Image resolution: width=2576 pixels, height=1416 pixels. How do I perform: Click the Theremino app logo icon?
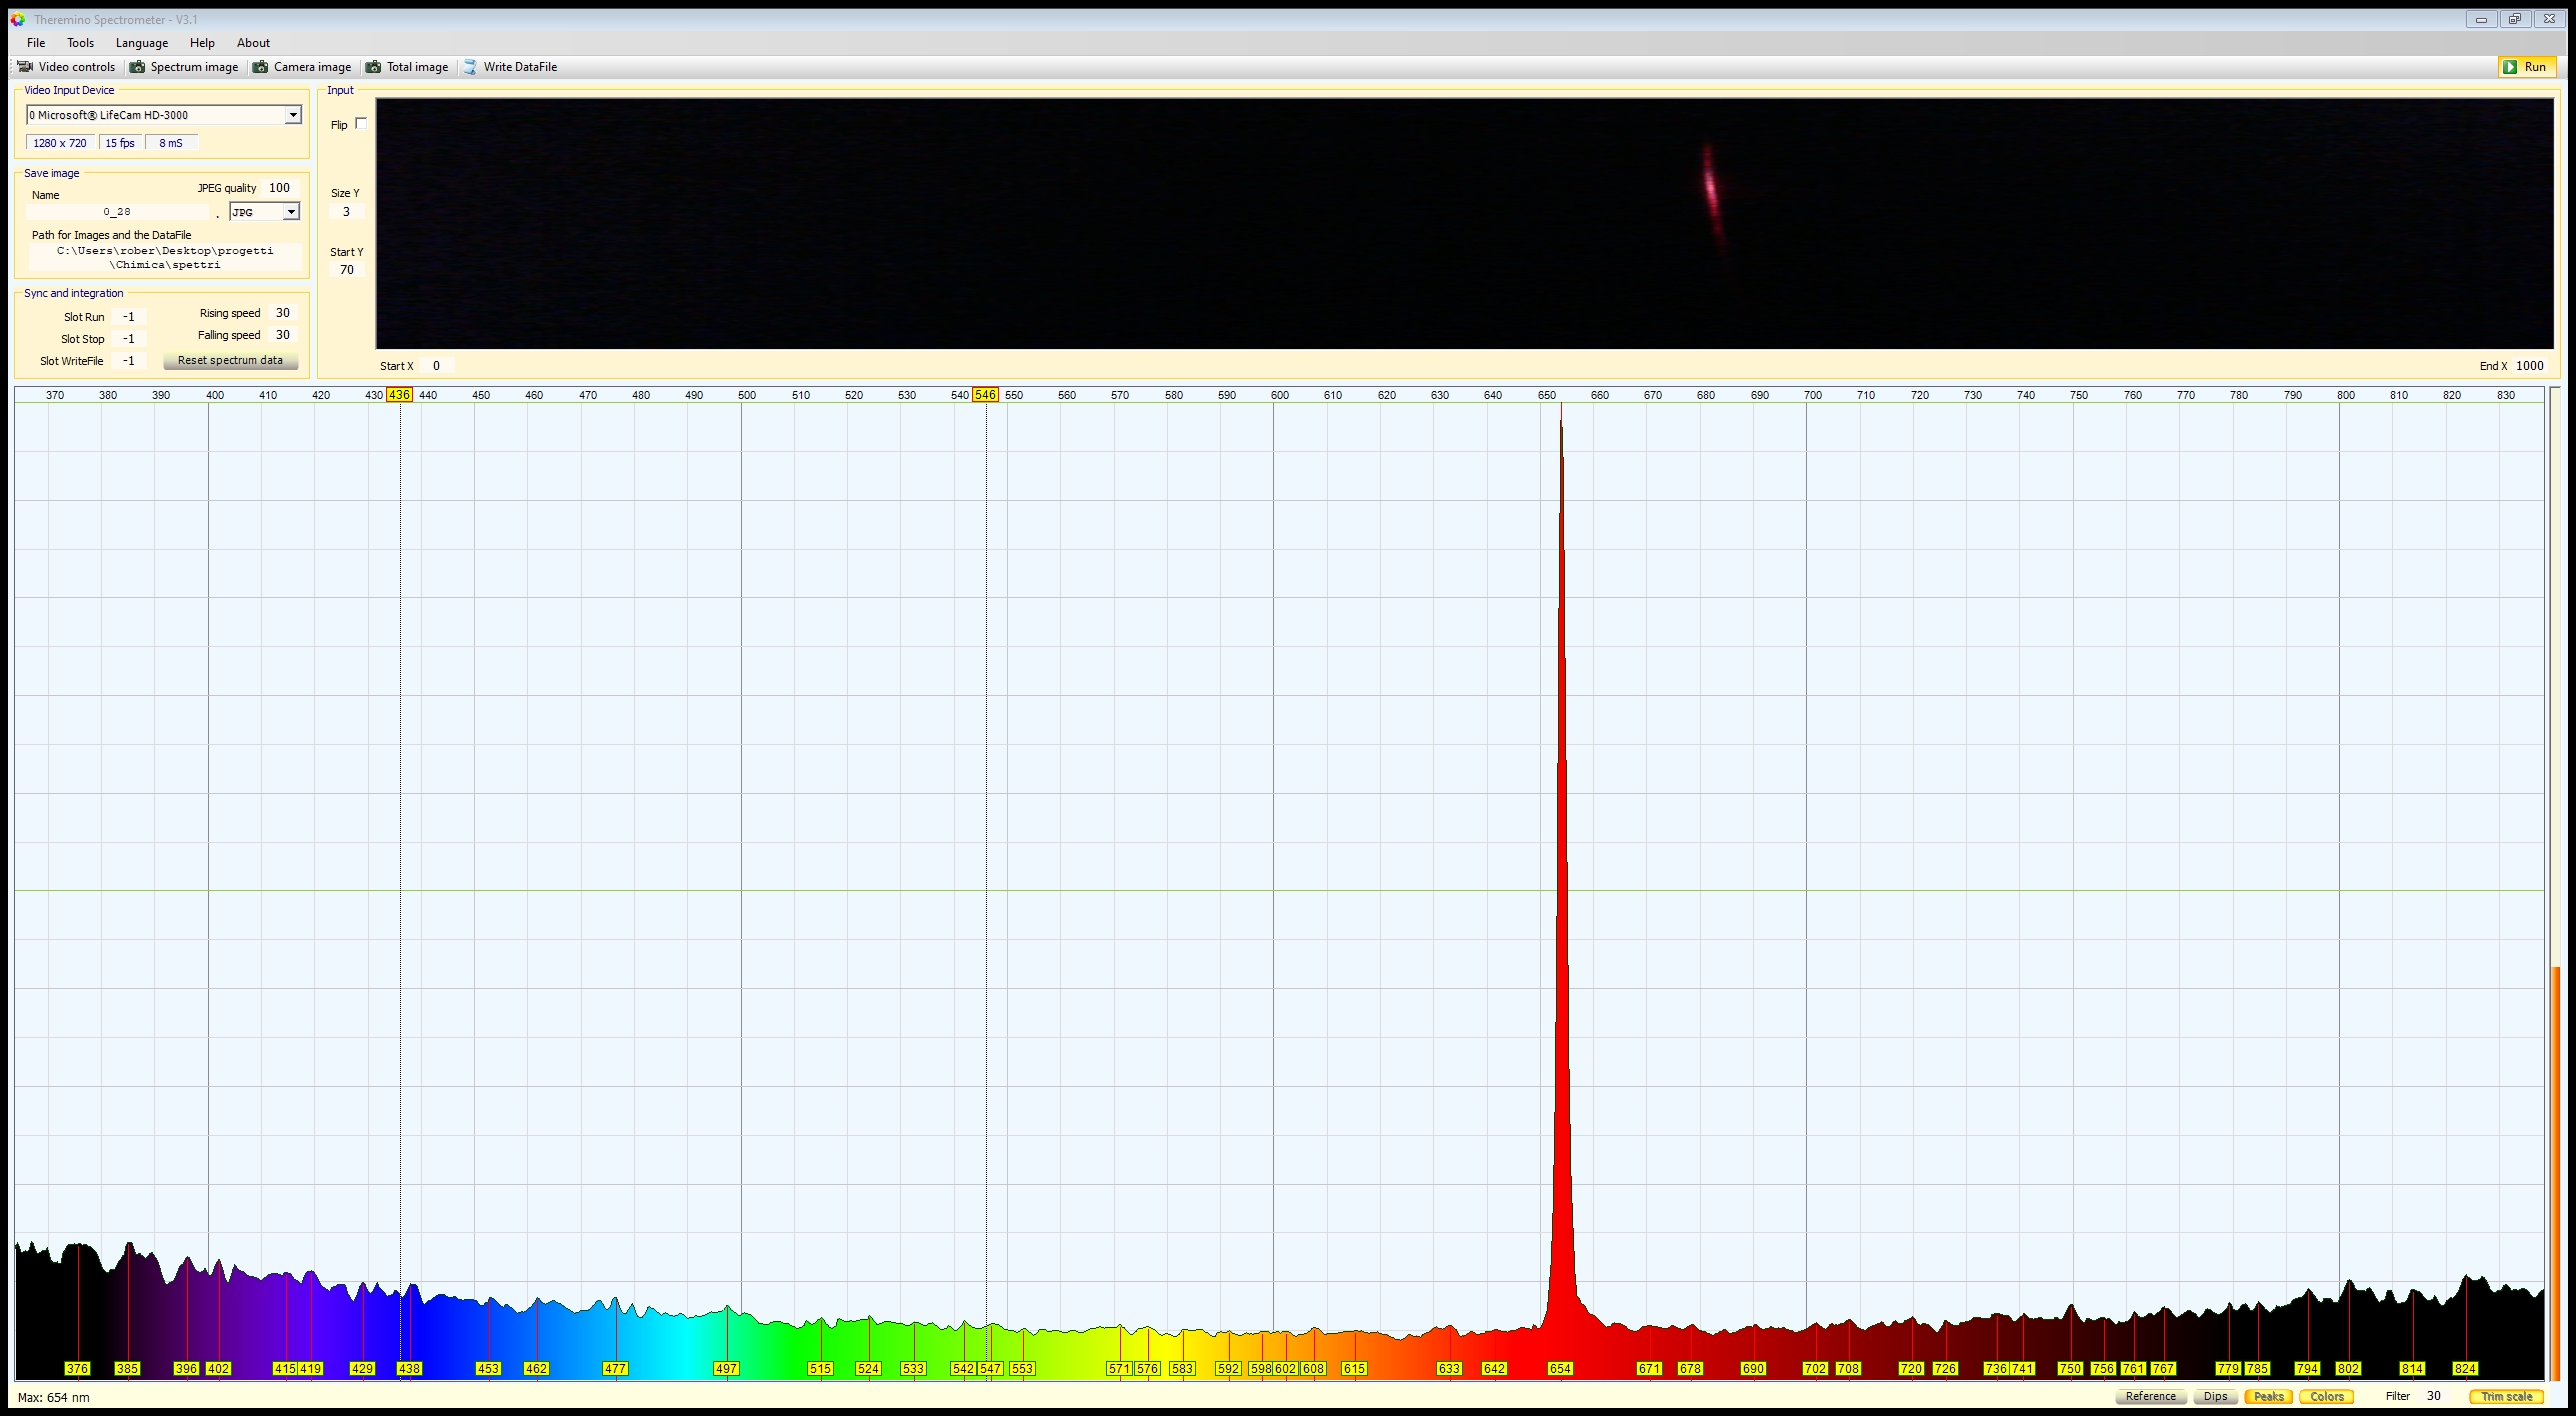(17, 19)
